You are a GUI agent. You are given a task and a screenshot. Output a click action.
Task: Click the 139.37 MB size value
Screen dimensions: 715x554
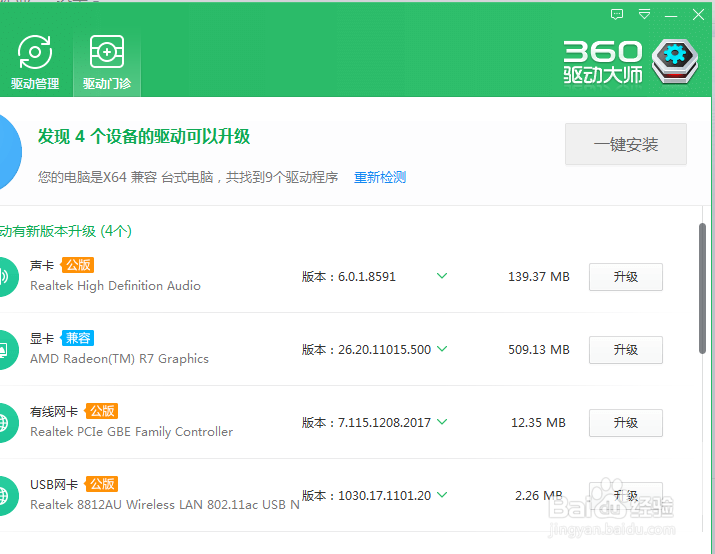(x=539, y=277)
